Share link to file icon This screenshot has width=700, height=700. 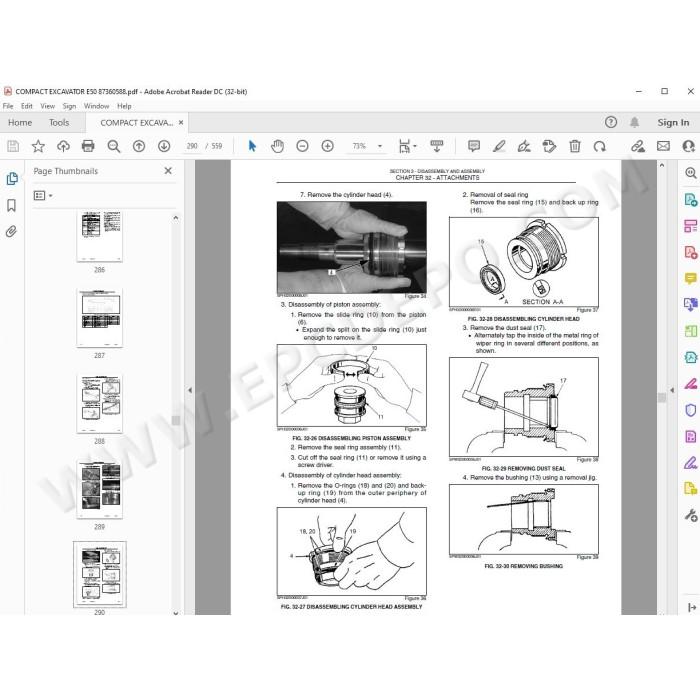coord(638,146)
